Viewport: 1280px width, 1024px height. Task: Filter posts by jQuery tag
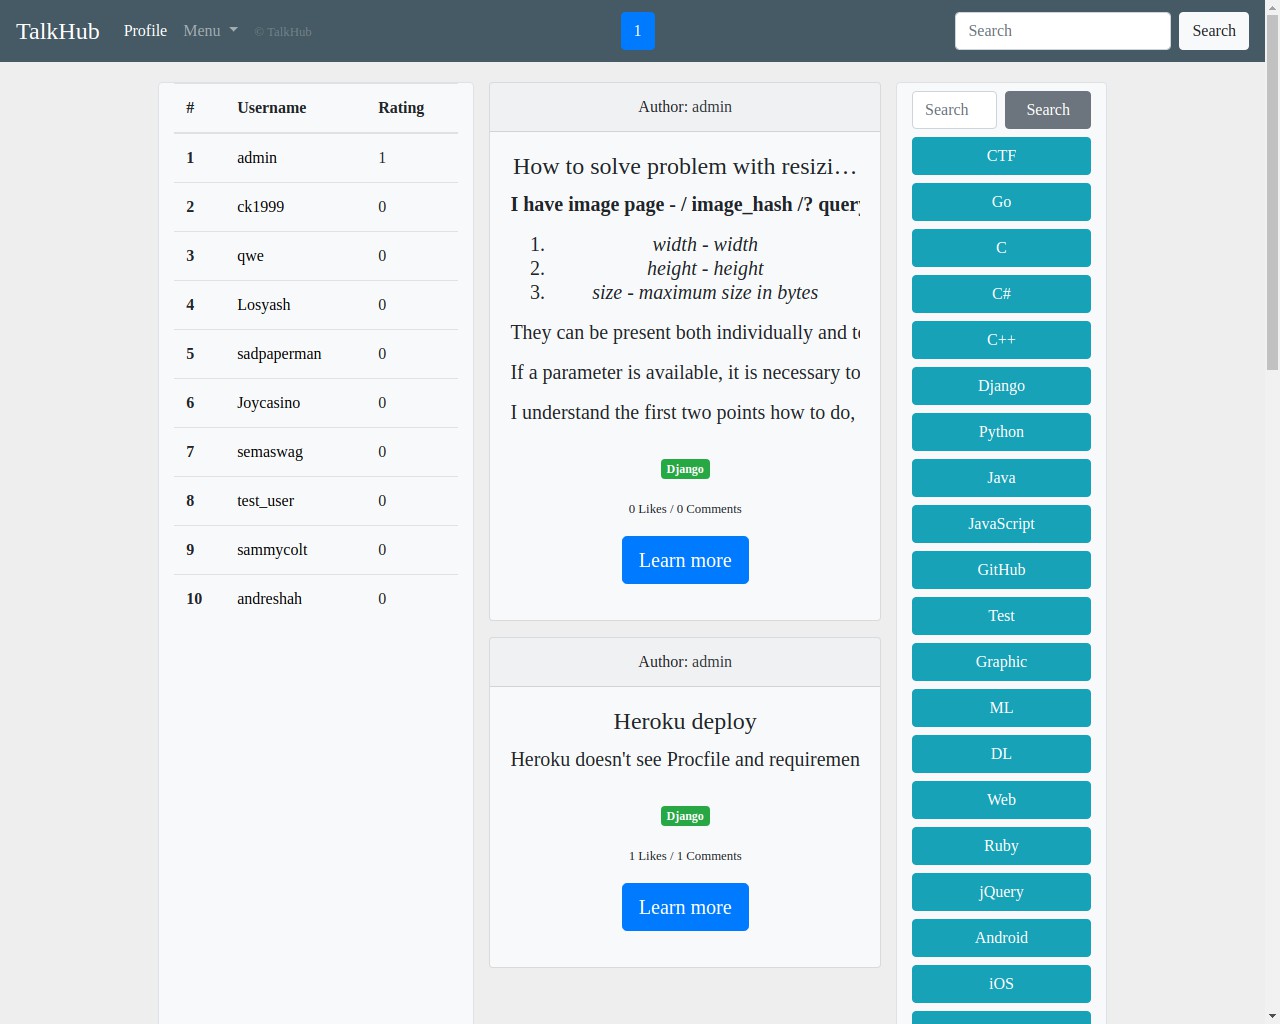tap(1001, 892)
